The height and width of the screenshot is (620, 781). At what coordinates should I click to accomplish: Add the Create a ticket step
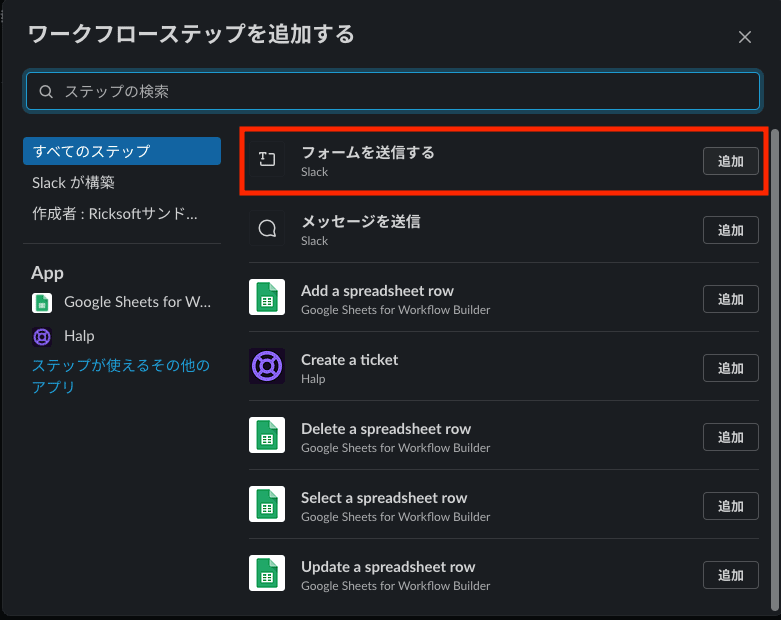tap(731, 368)
